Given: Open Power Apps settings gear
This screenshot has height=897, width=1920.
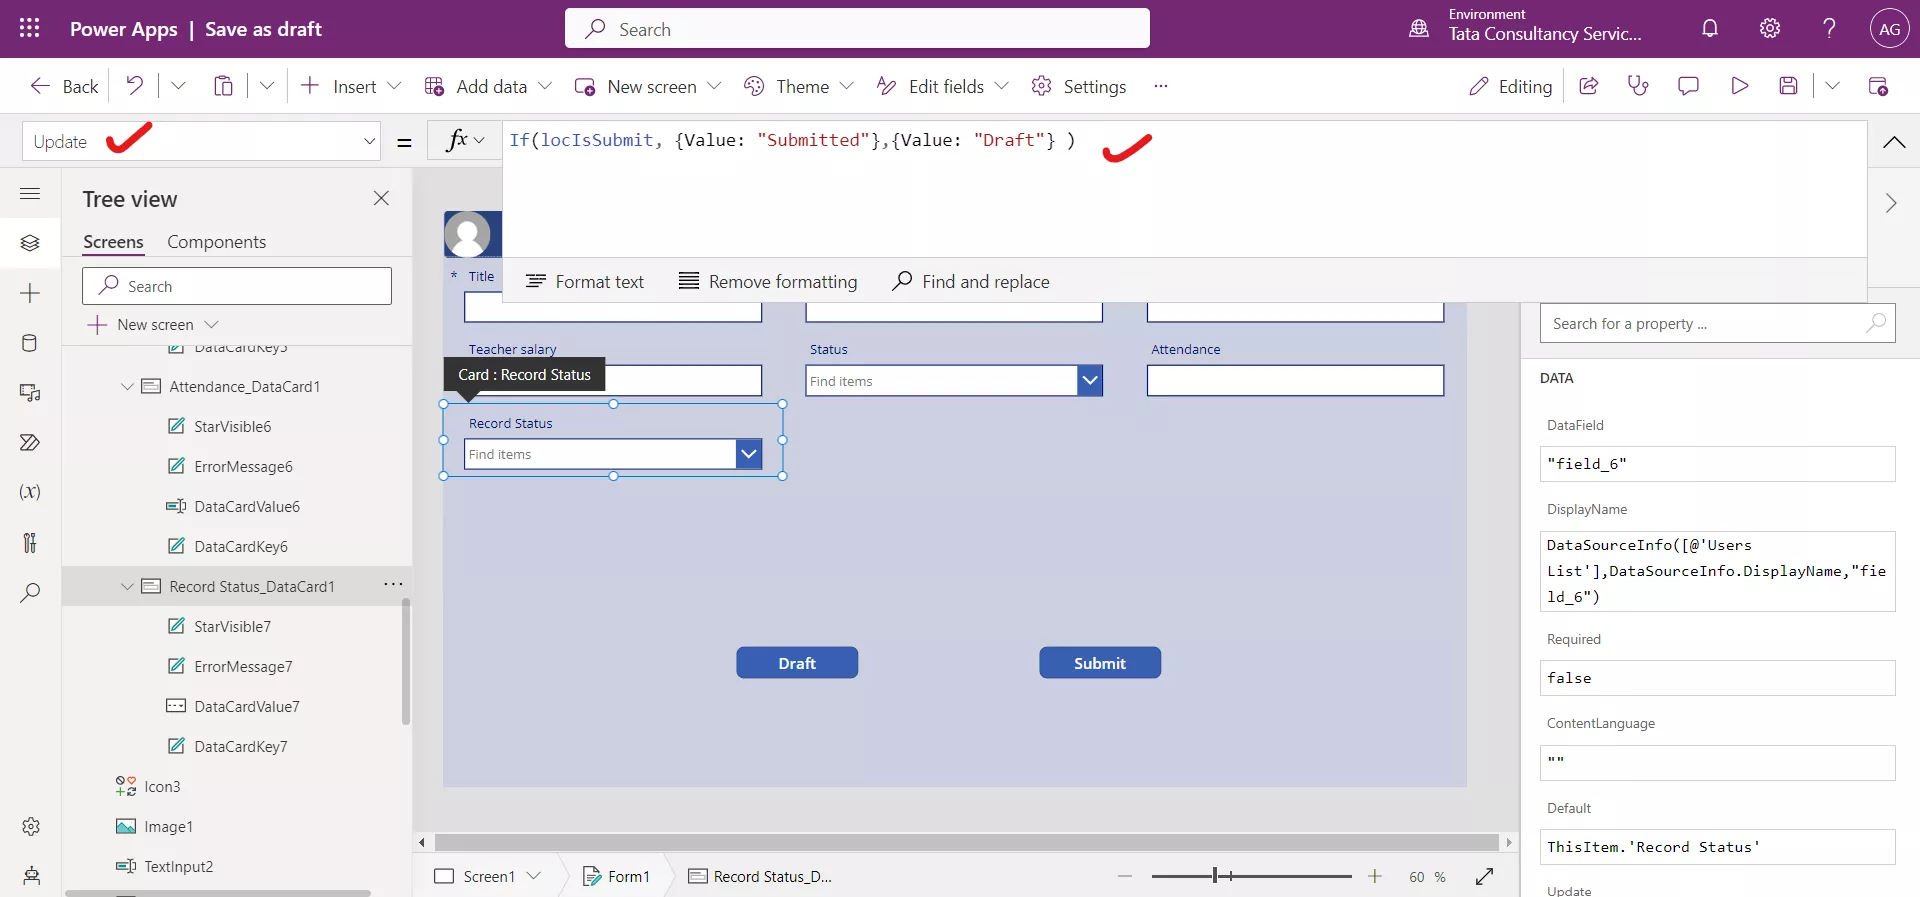Looking at the screenshot, I should (x=1770, y=28).
